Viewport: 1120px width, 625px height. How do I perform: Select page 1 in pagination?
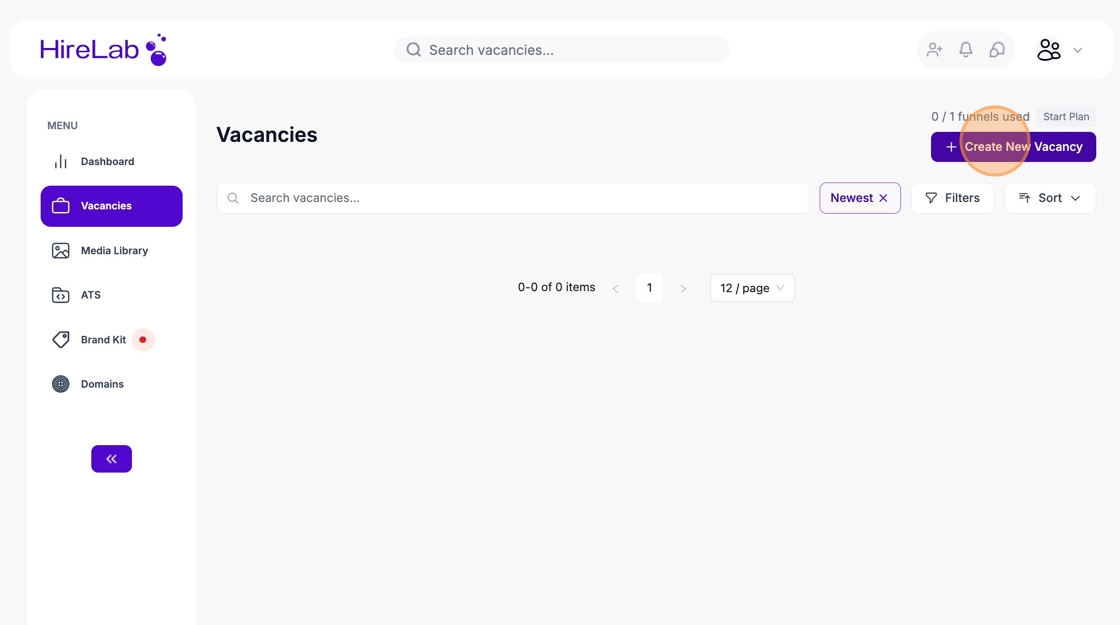tap(649, 288)
